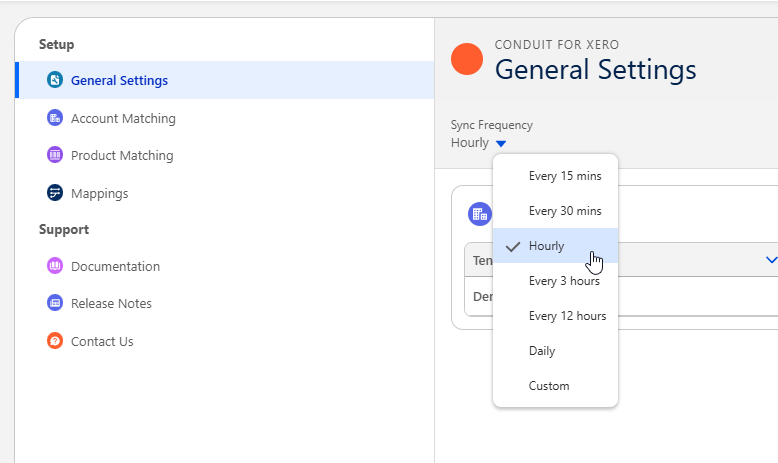Image resolution: width=778 pixels, height=463 pixels.
Task: Collapse the Sync Frequency dropdown arrow
Action: pyautogui.click(x=501, y=144)
